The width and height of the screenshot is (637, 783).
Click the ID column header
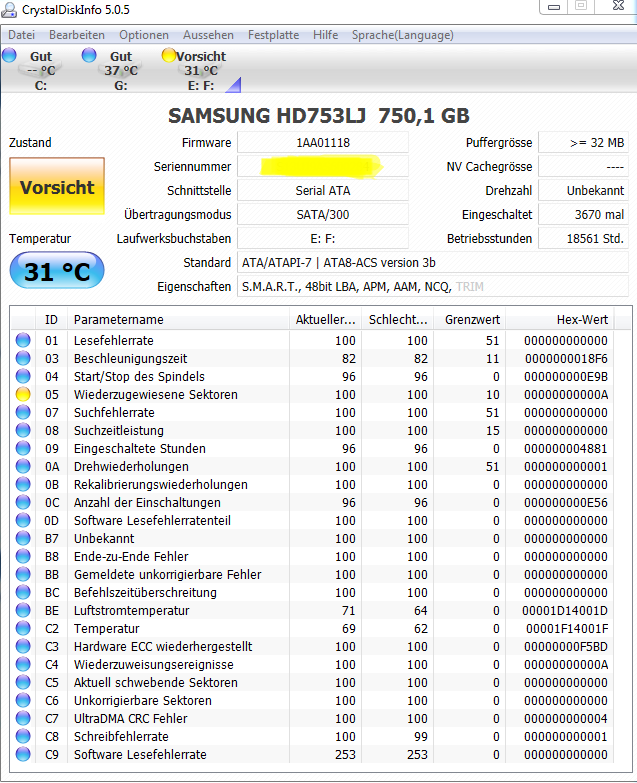coord(51,320)
